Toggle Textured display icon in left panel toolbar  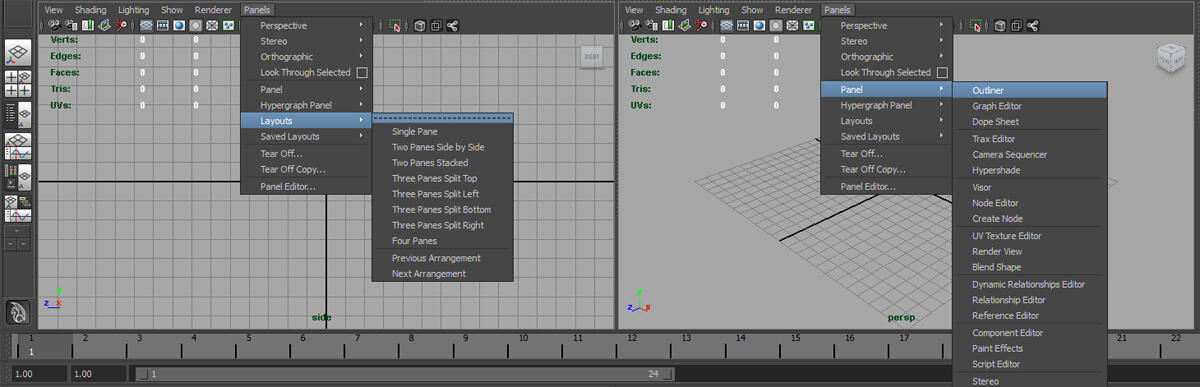pos(228,25)
